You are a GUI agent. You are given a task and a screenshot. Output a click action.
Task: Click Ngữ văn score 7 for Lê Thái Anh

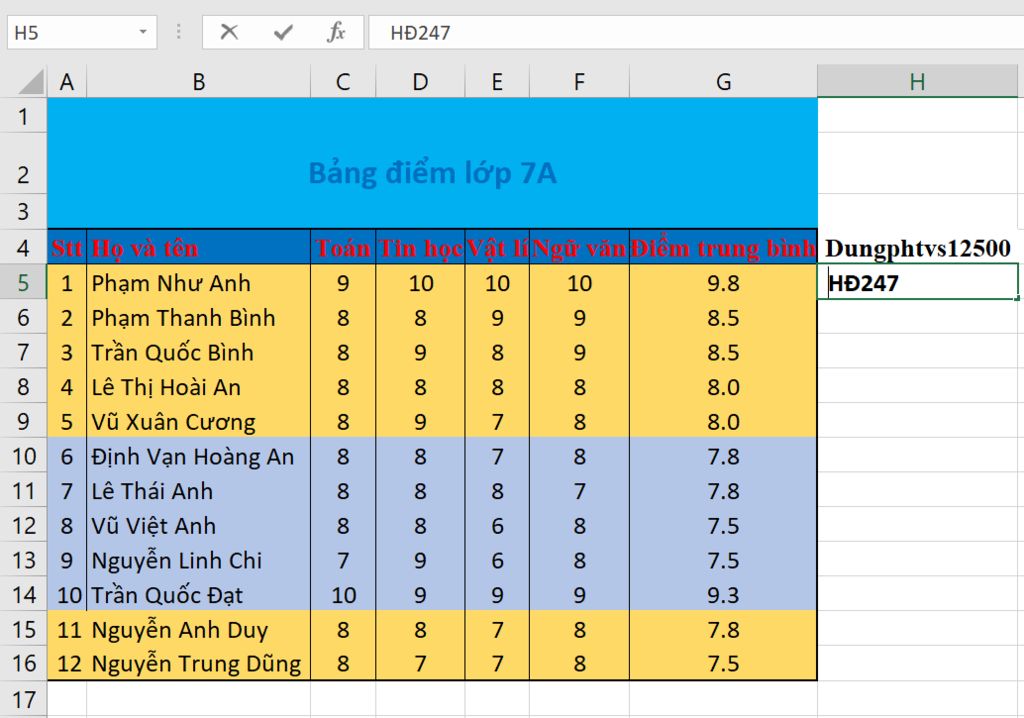(x=579, y=490)
